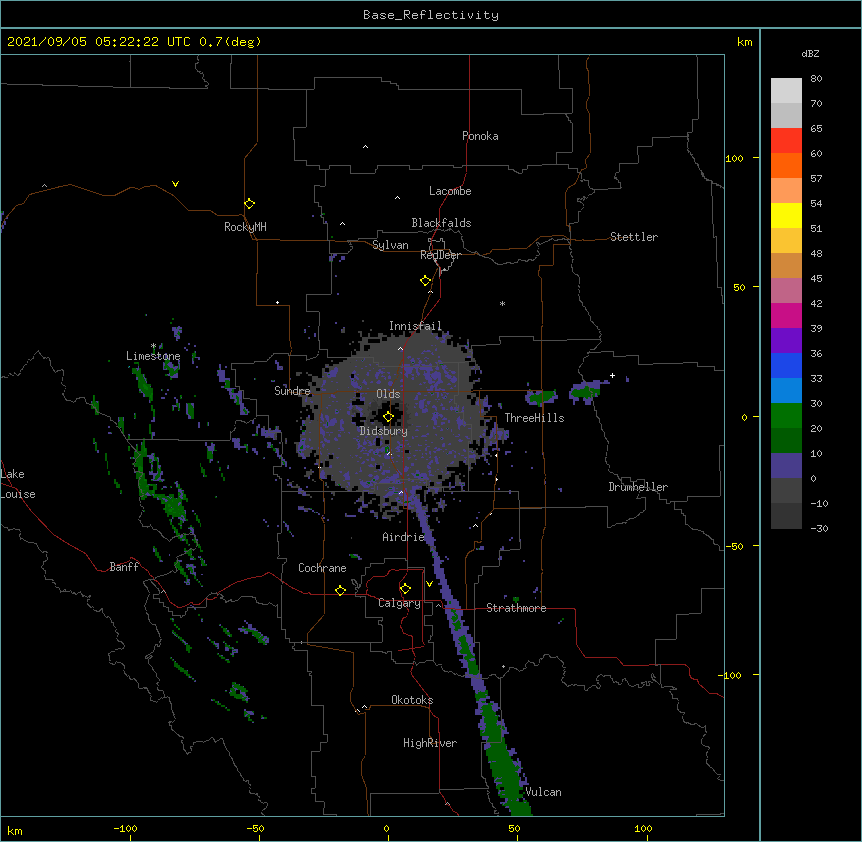Click the -50 tick on the vertical axis
The height and width of the screenshot is (842, 862).
[x=734, y=546]
